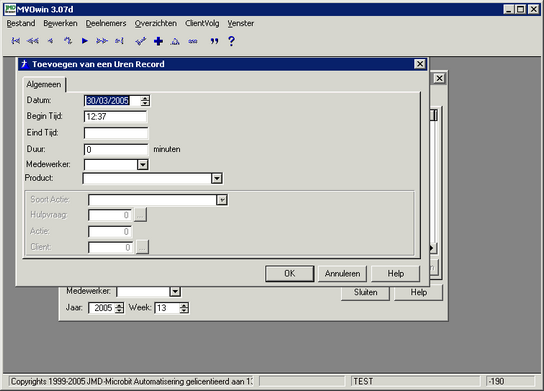Select the Algemeen tab
The image size is (544, 391).
[44, 84]
